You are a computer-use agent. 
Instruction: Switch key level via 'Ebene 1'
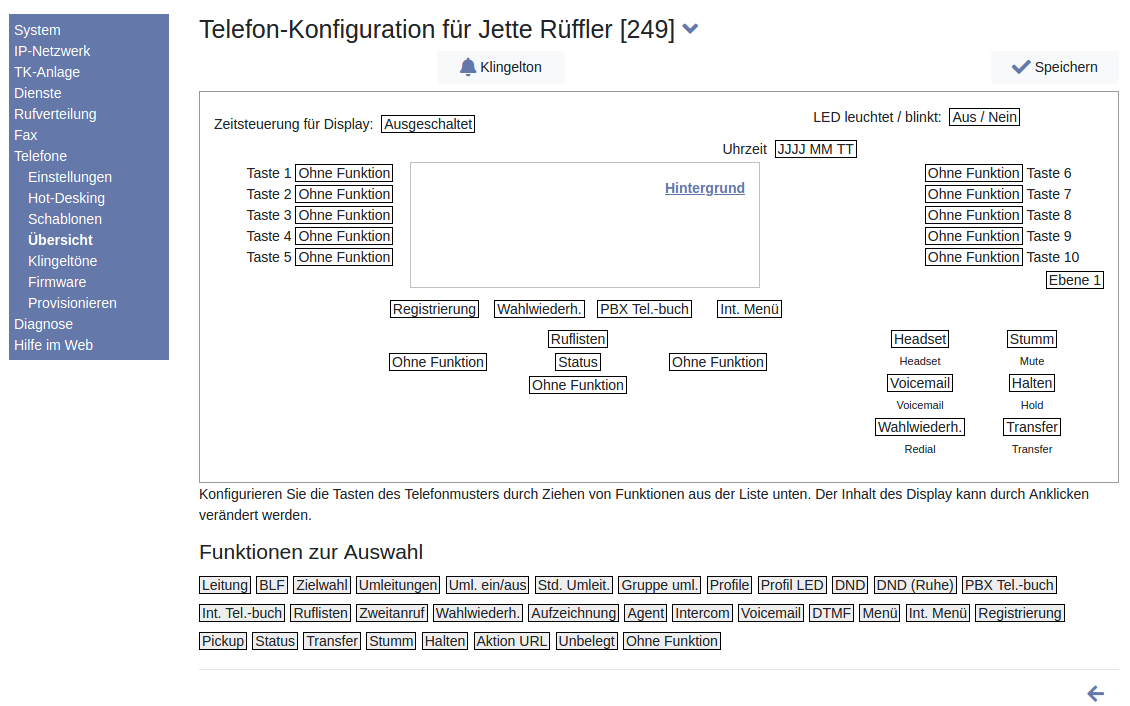point(1075,280)
